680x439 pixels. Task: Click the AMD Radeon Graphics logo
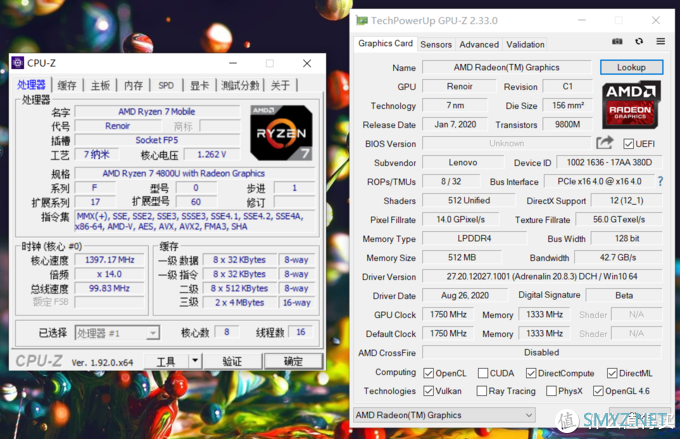coord(631,104)
